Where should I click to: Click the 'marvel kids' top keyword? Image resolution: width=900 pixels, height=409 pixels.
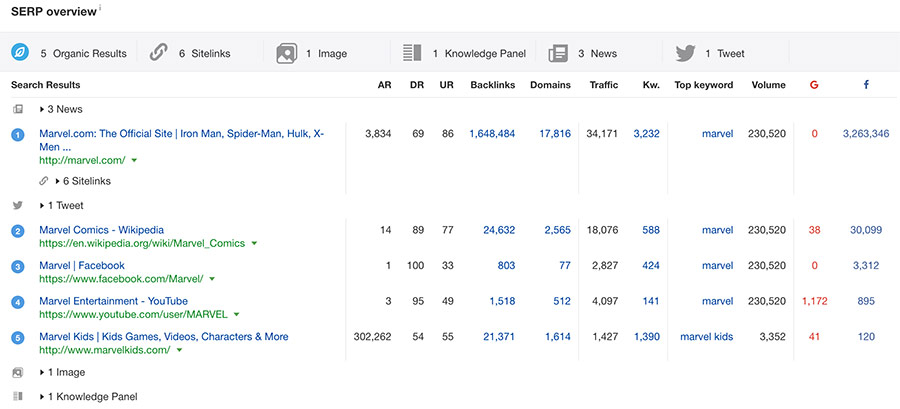[706, 337]
